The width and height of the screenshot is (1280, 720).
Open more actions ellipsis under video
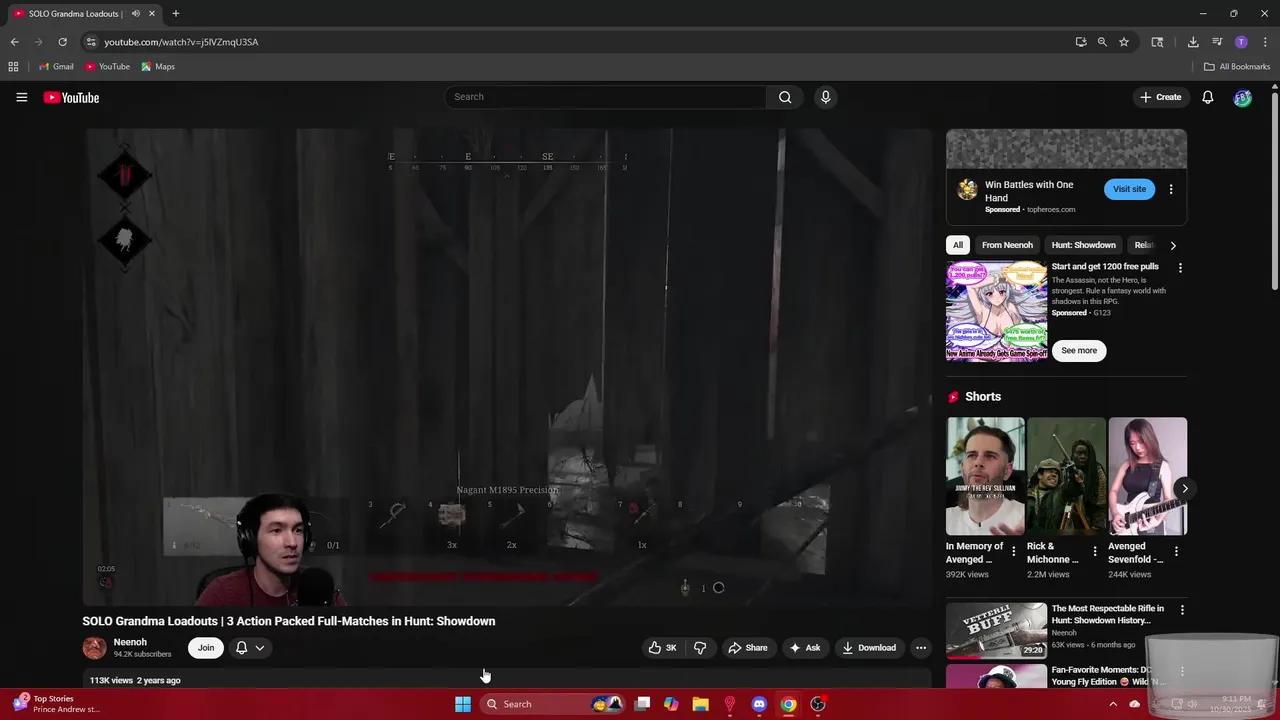[921, 648]
